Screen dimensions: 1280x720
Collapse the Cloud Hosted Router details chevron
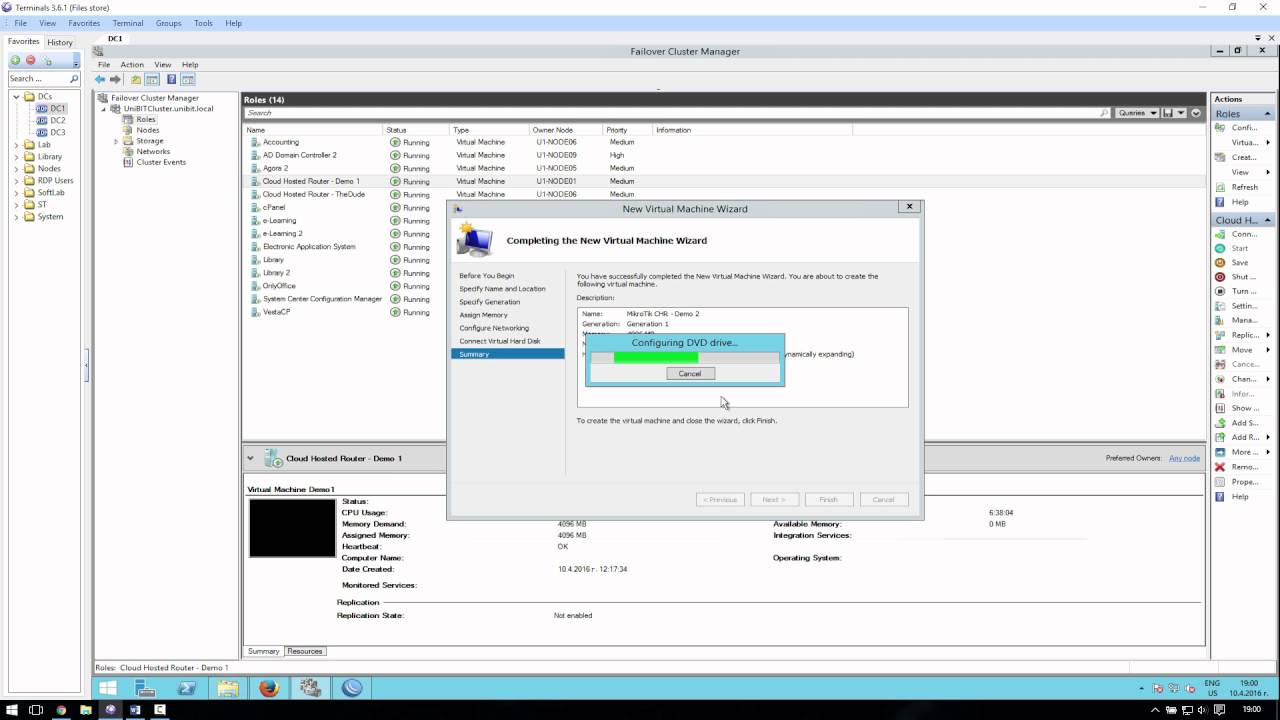(x=250, y=459)
